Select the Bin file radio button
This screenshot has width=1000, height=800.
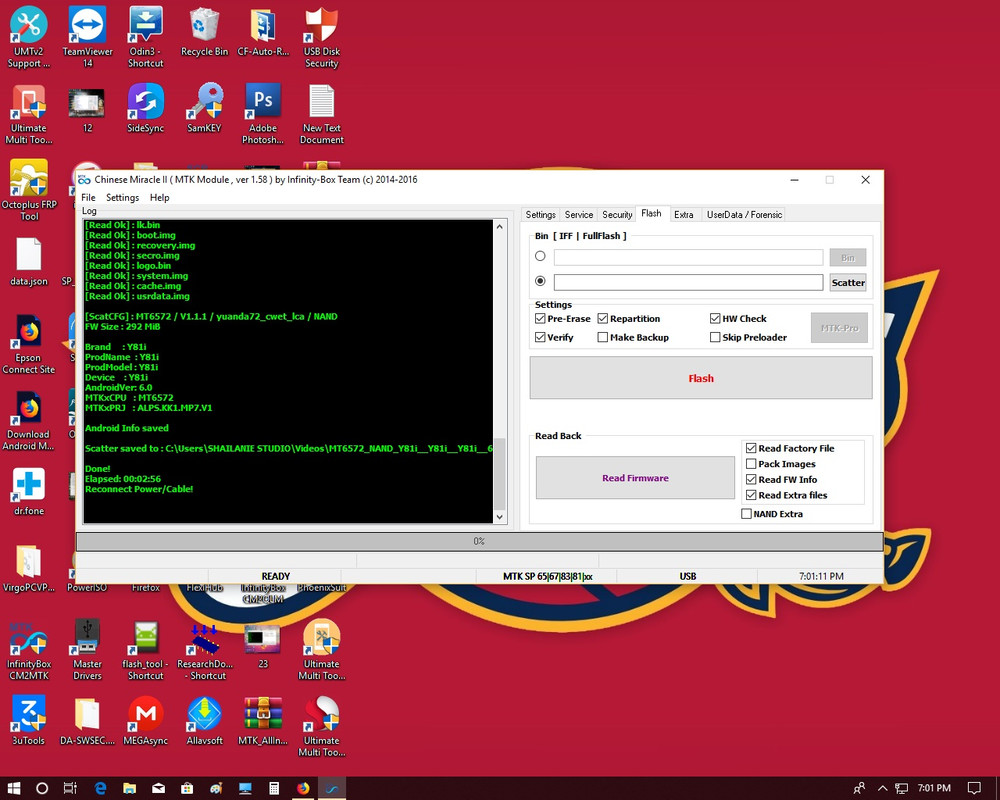pos(540,256)
